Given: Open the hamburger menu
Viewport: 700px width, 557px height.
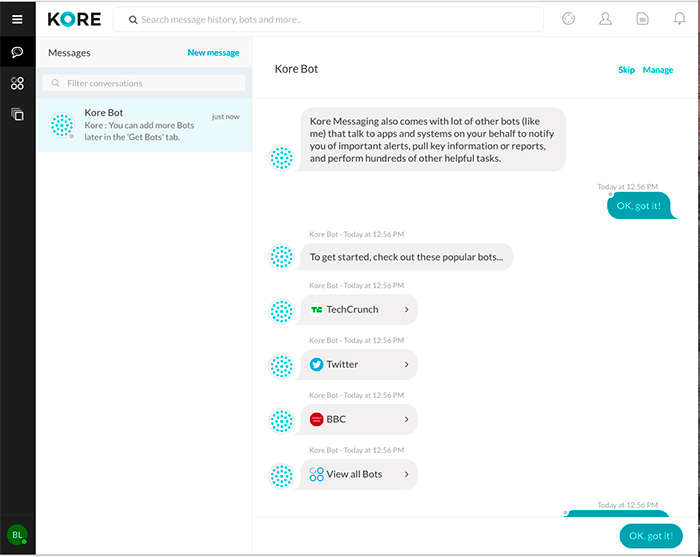Looking at the screenshot, I should coord(17,19).
